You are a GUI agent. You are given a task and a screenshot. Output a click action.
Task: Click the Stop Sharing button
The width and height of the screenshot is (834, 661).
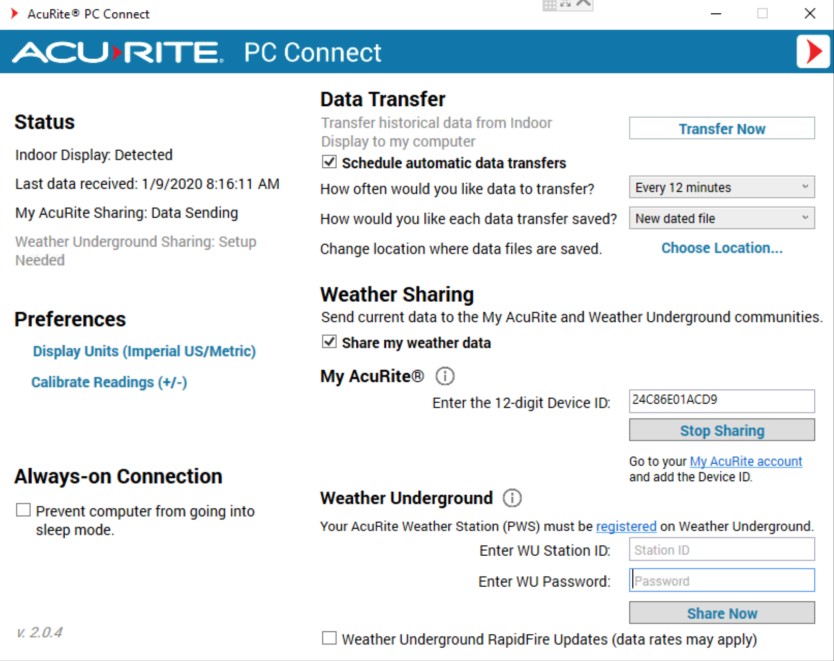pos(722,430)
